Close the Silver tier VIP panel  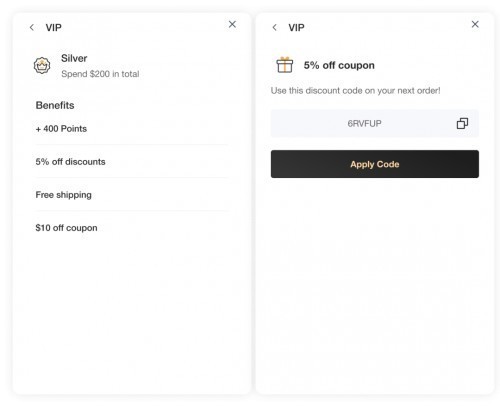coord(232,24)
